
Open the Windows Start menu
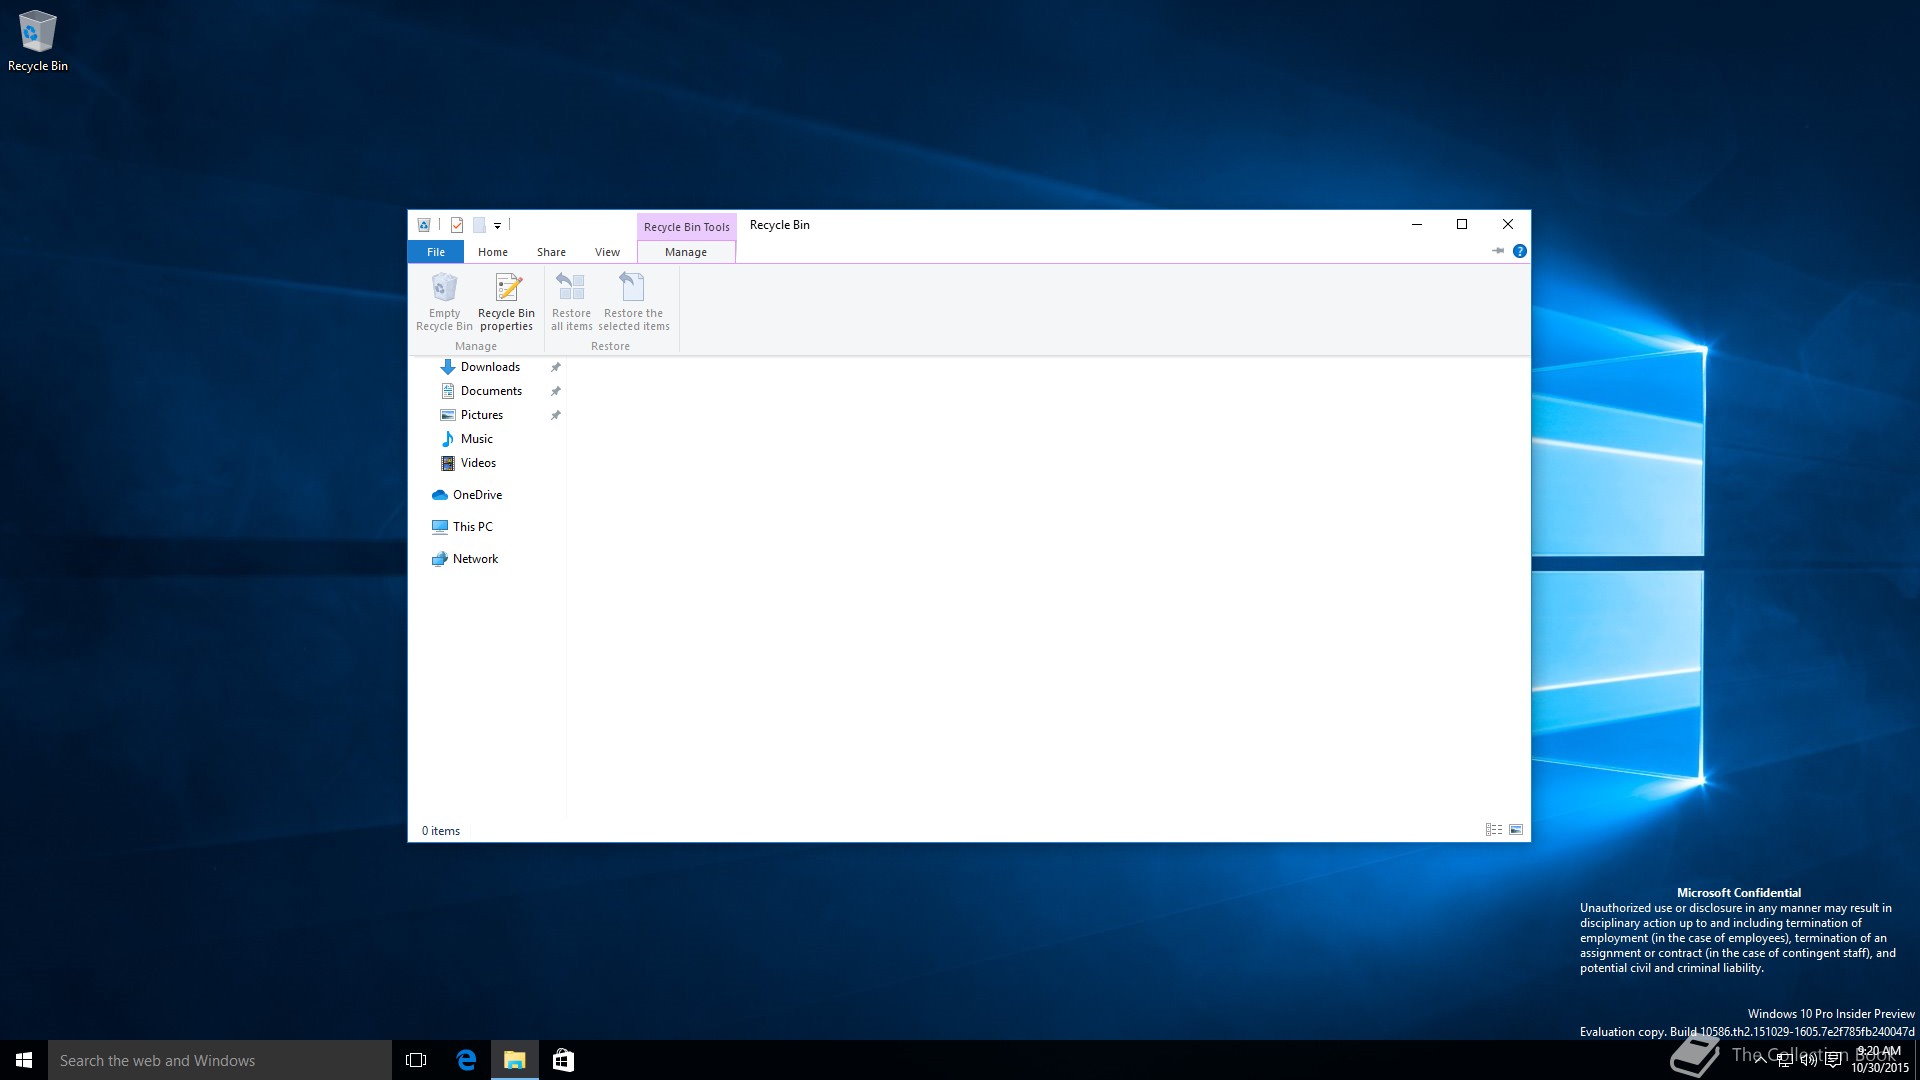click(x=24, y=1060)
